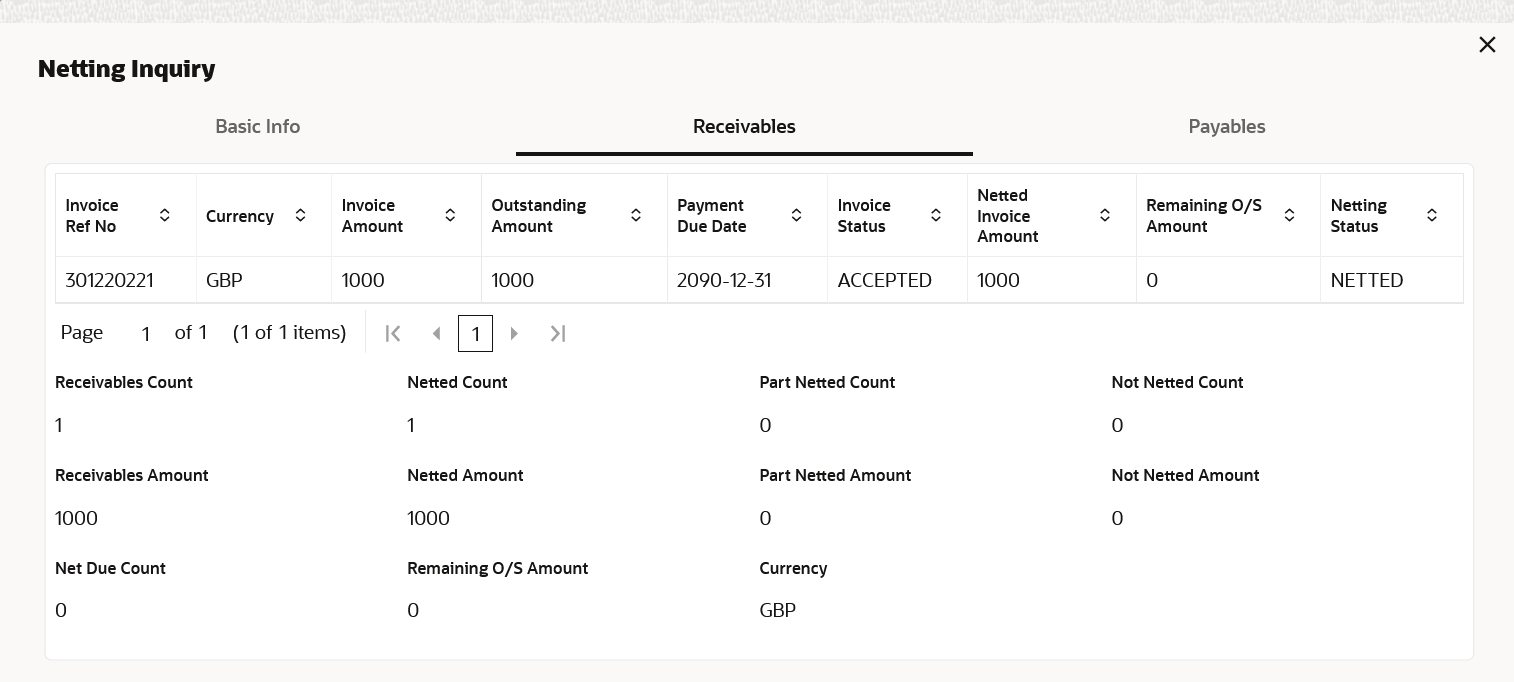Sort by Outstanding Amount column
This screenshot has width=1514, height=682.
tap(636, 216)
